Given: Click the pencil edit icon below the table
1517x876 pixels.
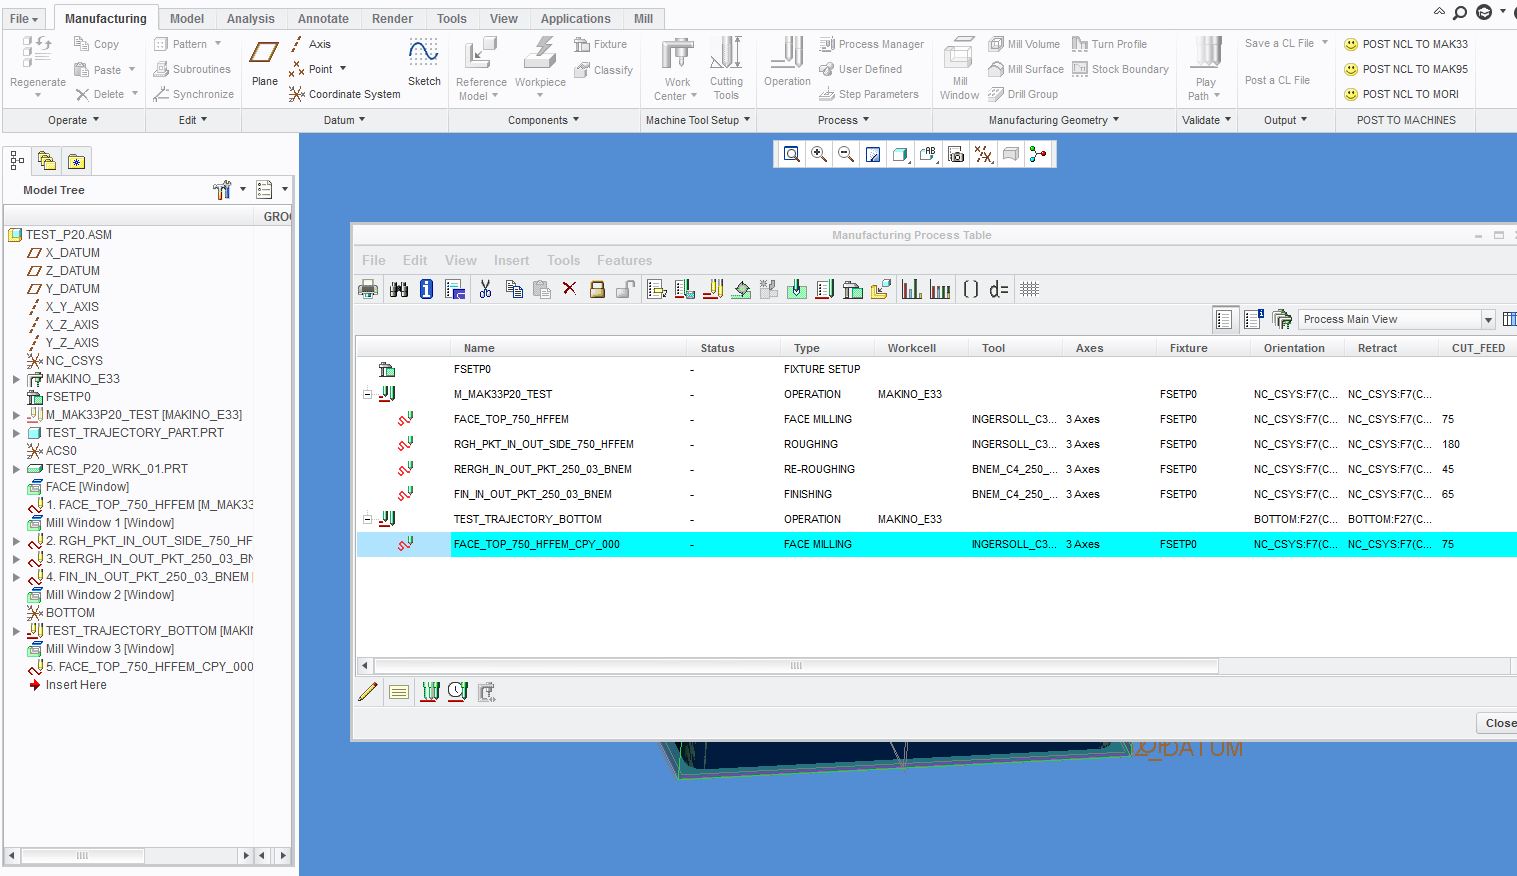Looking at the screenshot, I should coord(368,691).
